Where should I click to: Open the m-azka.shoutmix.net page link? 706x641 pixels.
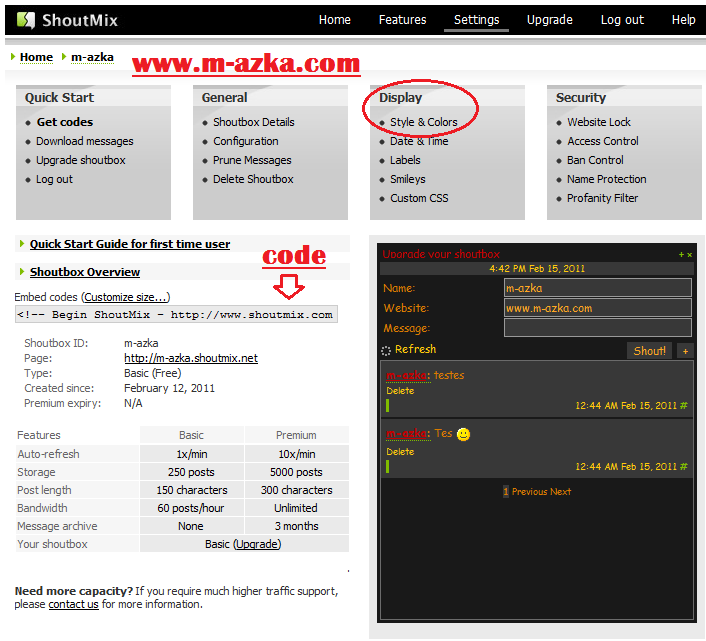tap(191, 358)
